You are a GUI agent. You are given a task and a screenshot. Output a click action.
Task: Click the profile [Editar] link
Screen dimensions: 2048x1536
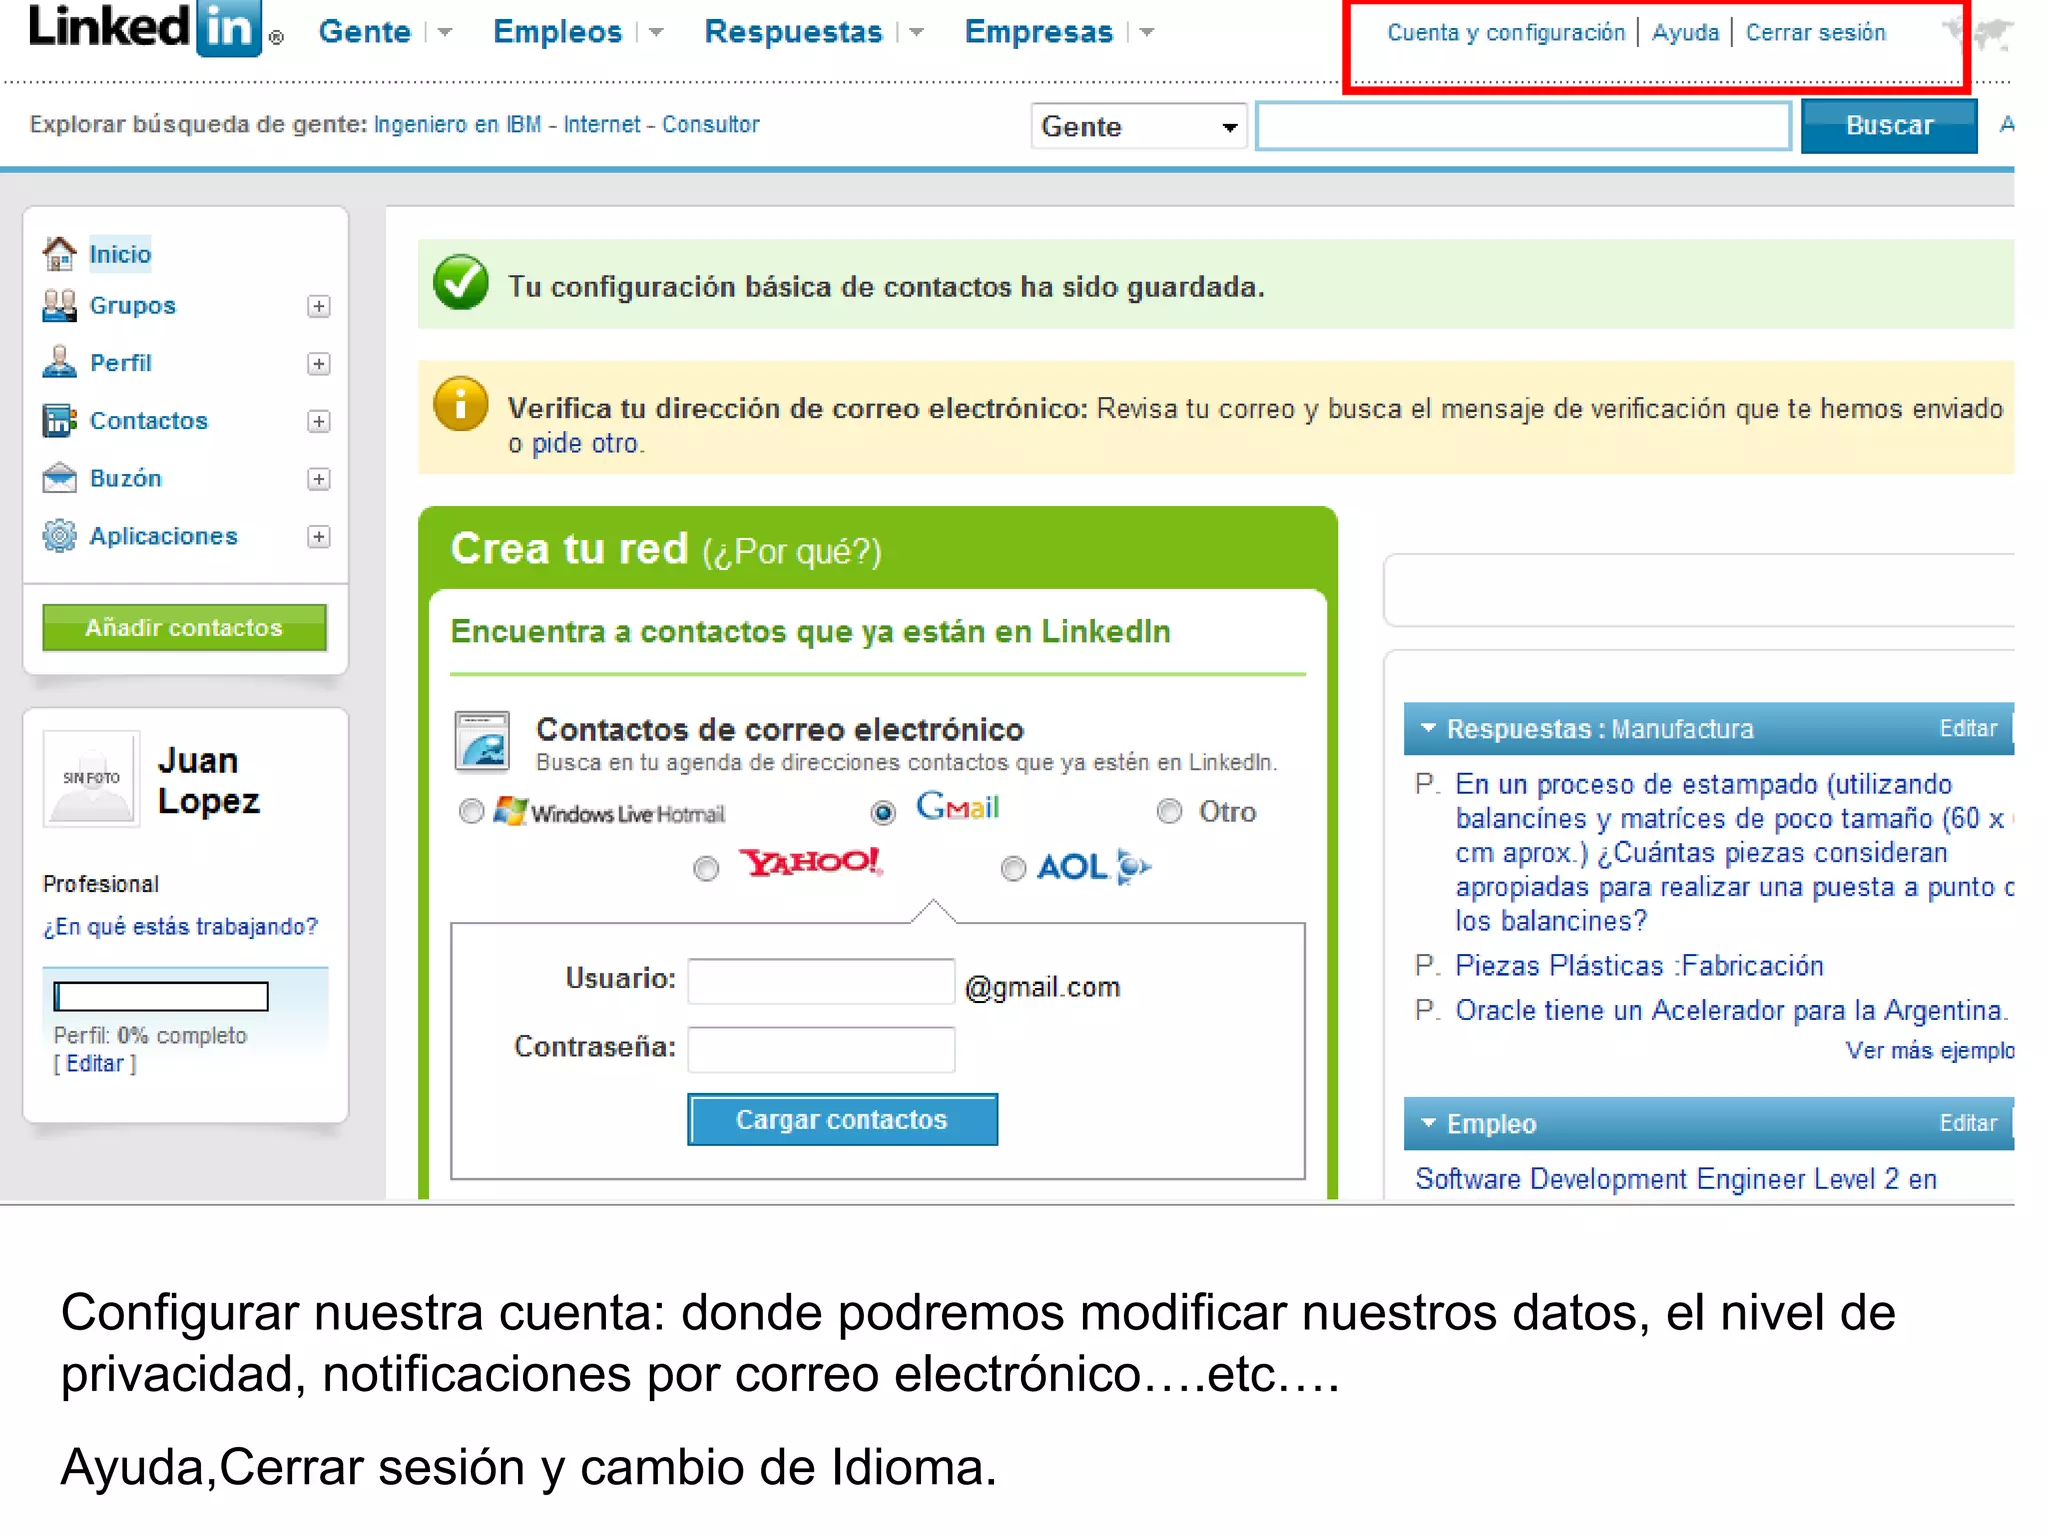point(95,1063)
